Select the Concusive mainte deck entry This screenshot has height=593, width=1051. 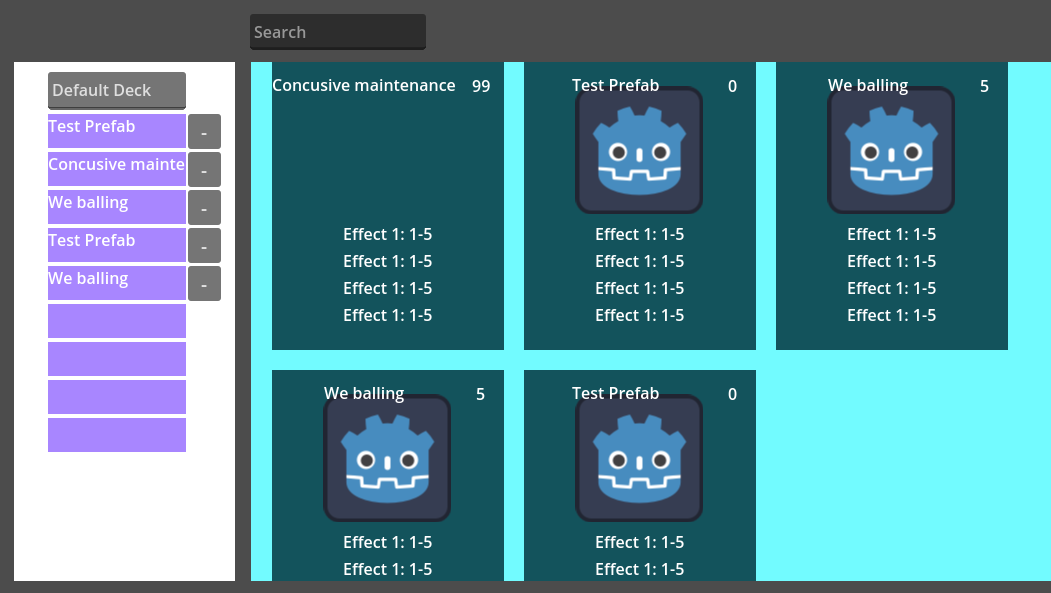click(x=117, y=169)
